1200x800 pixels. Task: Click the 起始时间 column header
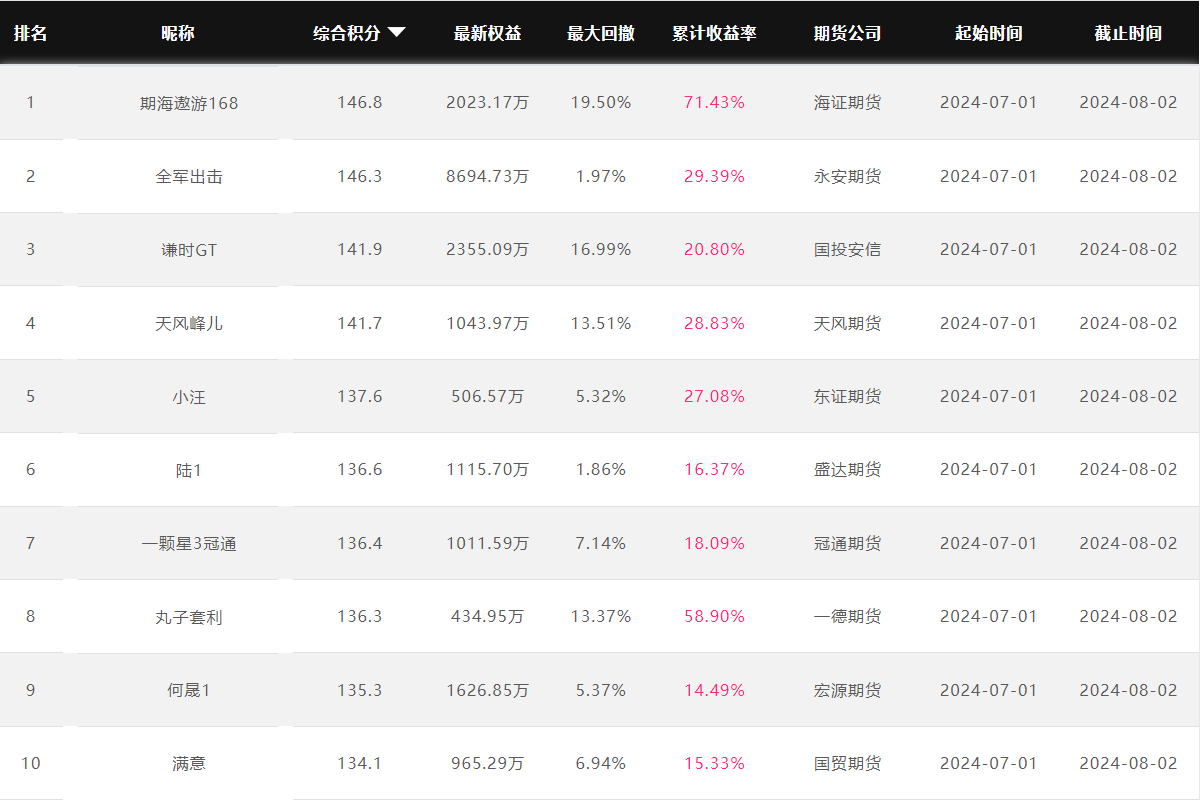[988, 33]
